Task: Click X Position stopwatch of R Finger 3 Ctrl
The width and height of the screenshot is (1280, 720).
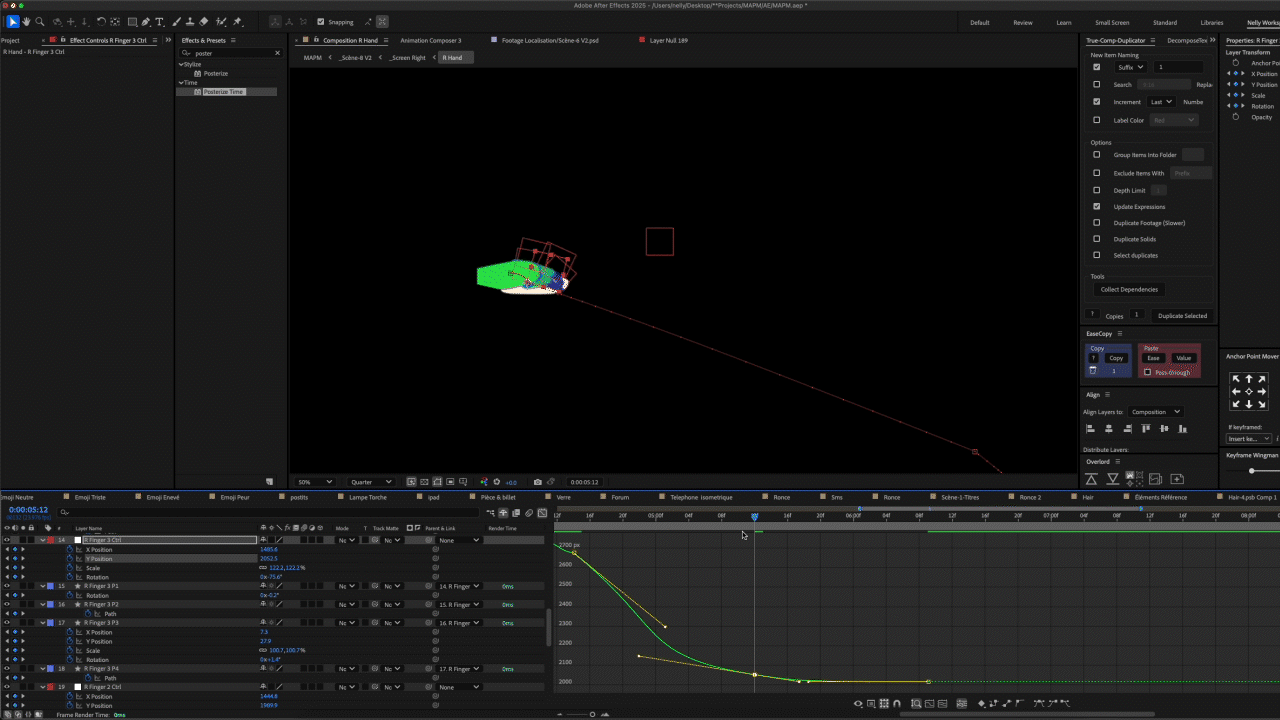Action: coord(70,549)
